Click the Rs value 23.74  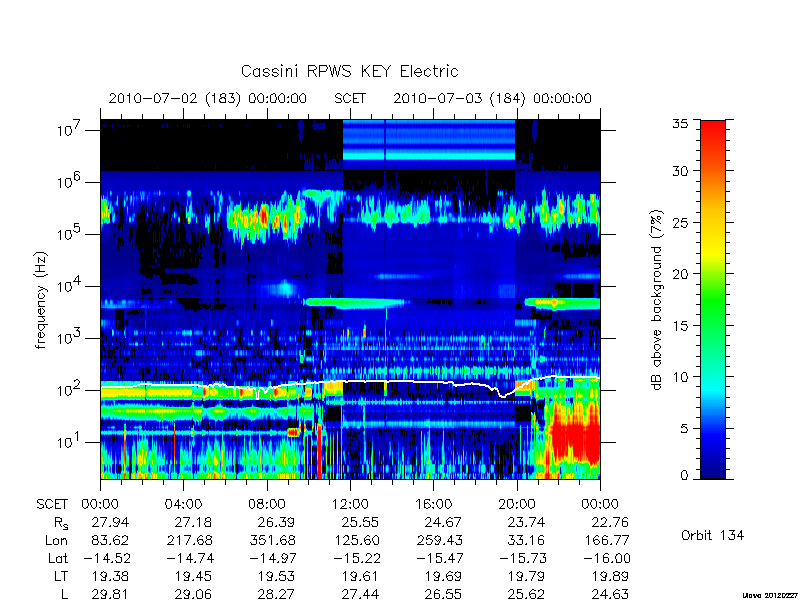[526, 522]
